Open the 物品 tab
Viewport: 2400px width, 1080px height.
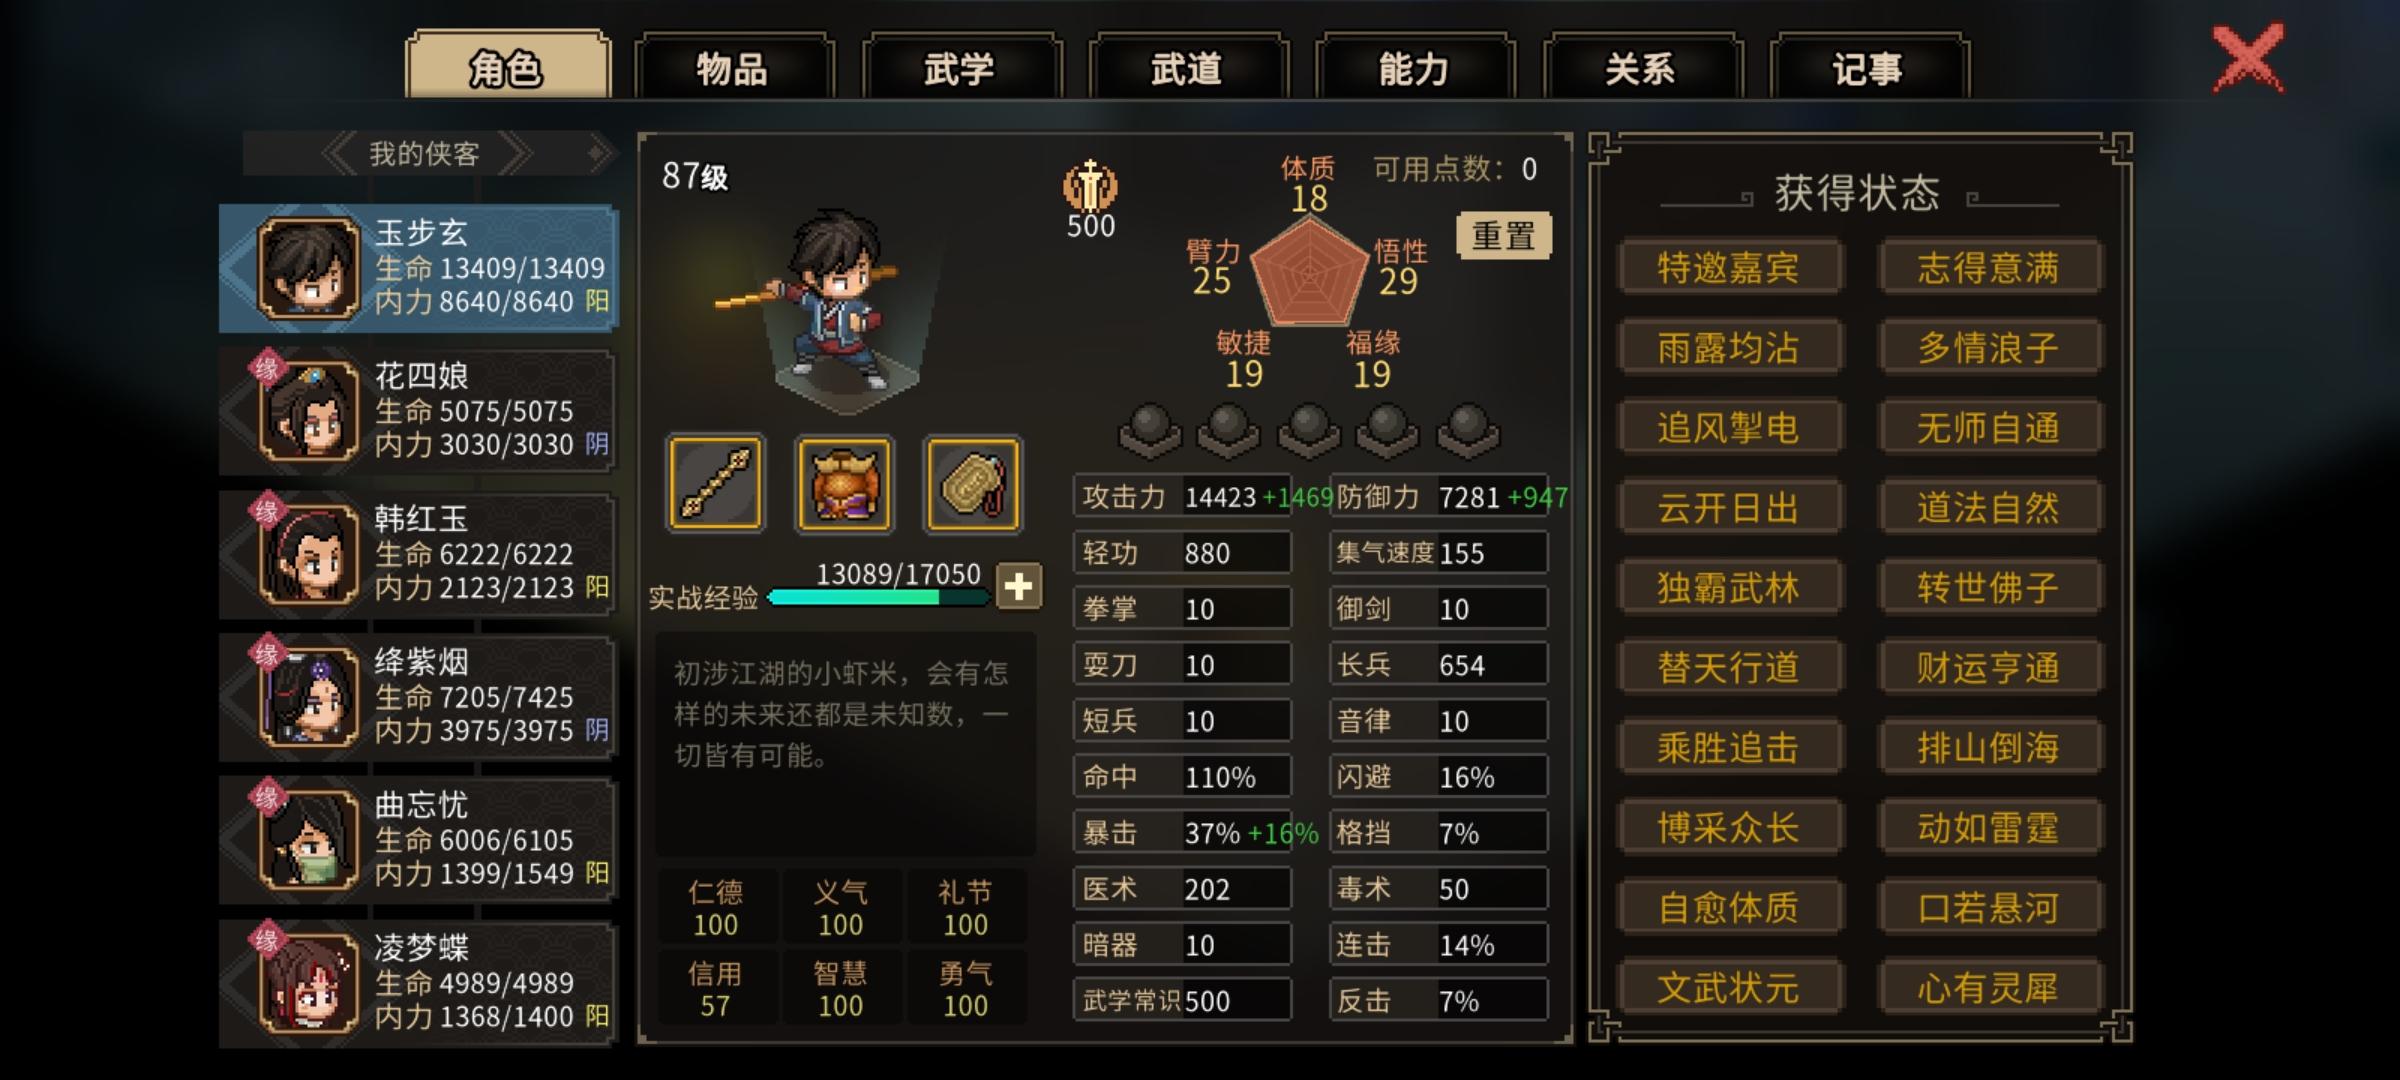732,68
